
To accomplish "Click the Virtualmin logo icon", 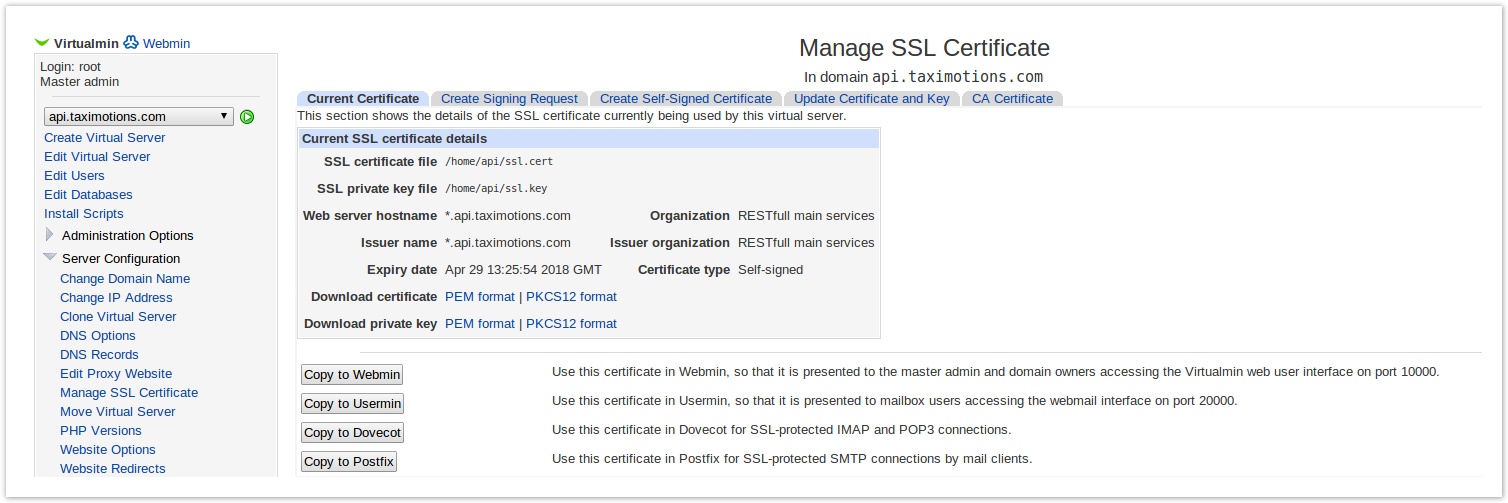I will point(41,43).
